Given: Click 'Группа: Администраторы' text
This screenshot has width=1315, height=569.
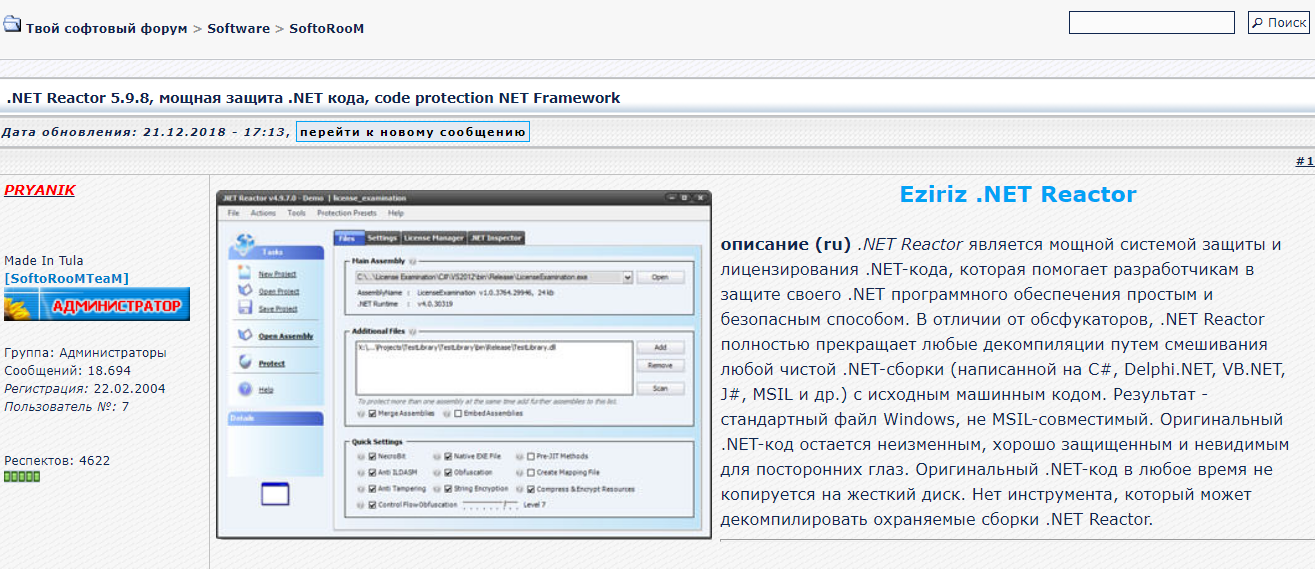Looking at the screenshot, I should tap(85, 353).
